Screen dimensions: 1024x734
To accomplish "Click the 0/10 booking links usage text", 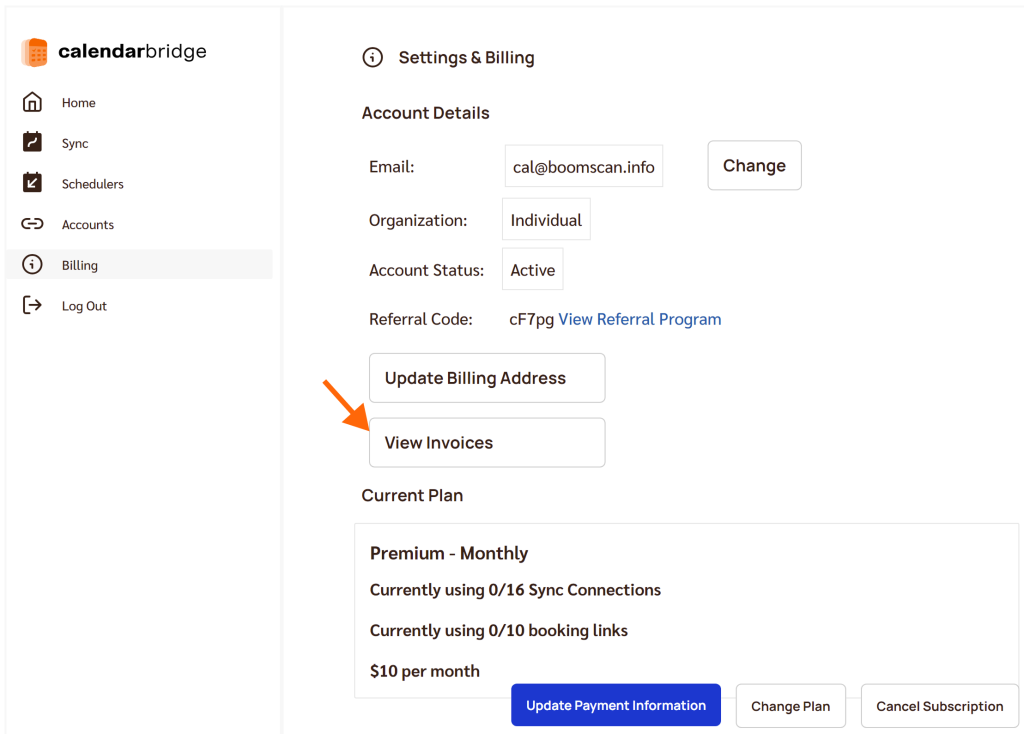I will 499,630.
